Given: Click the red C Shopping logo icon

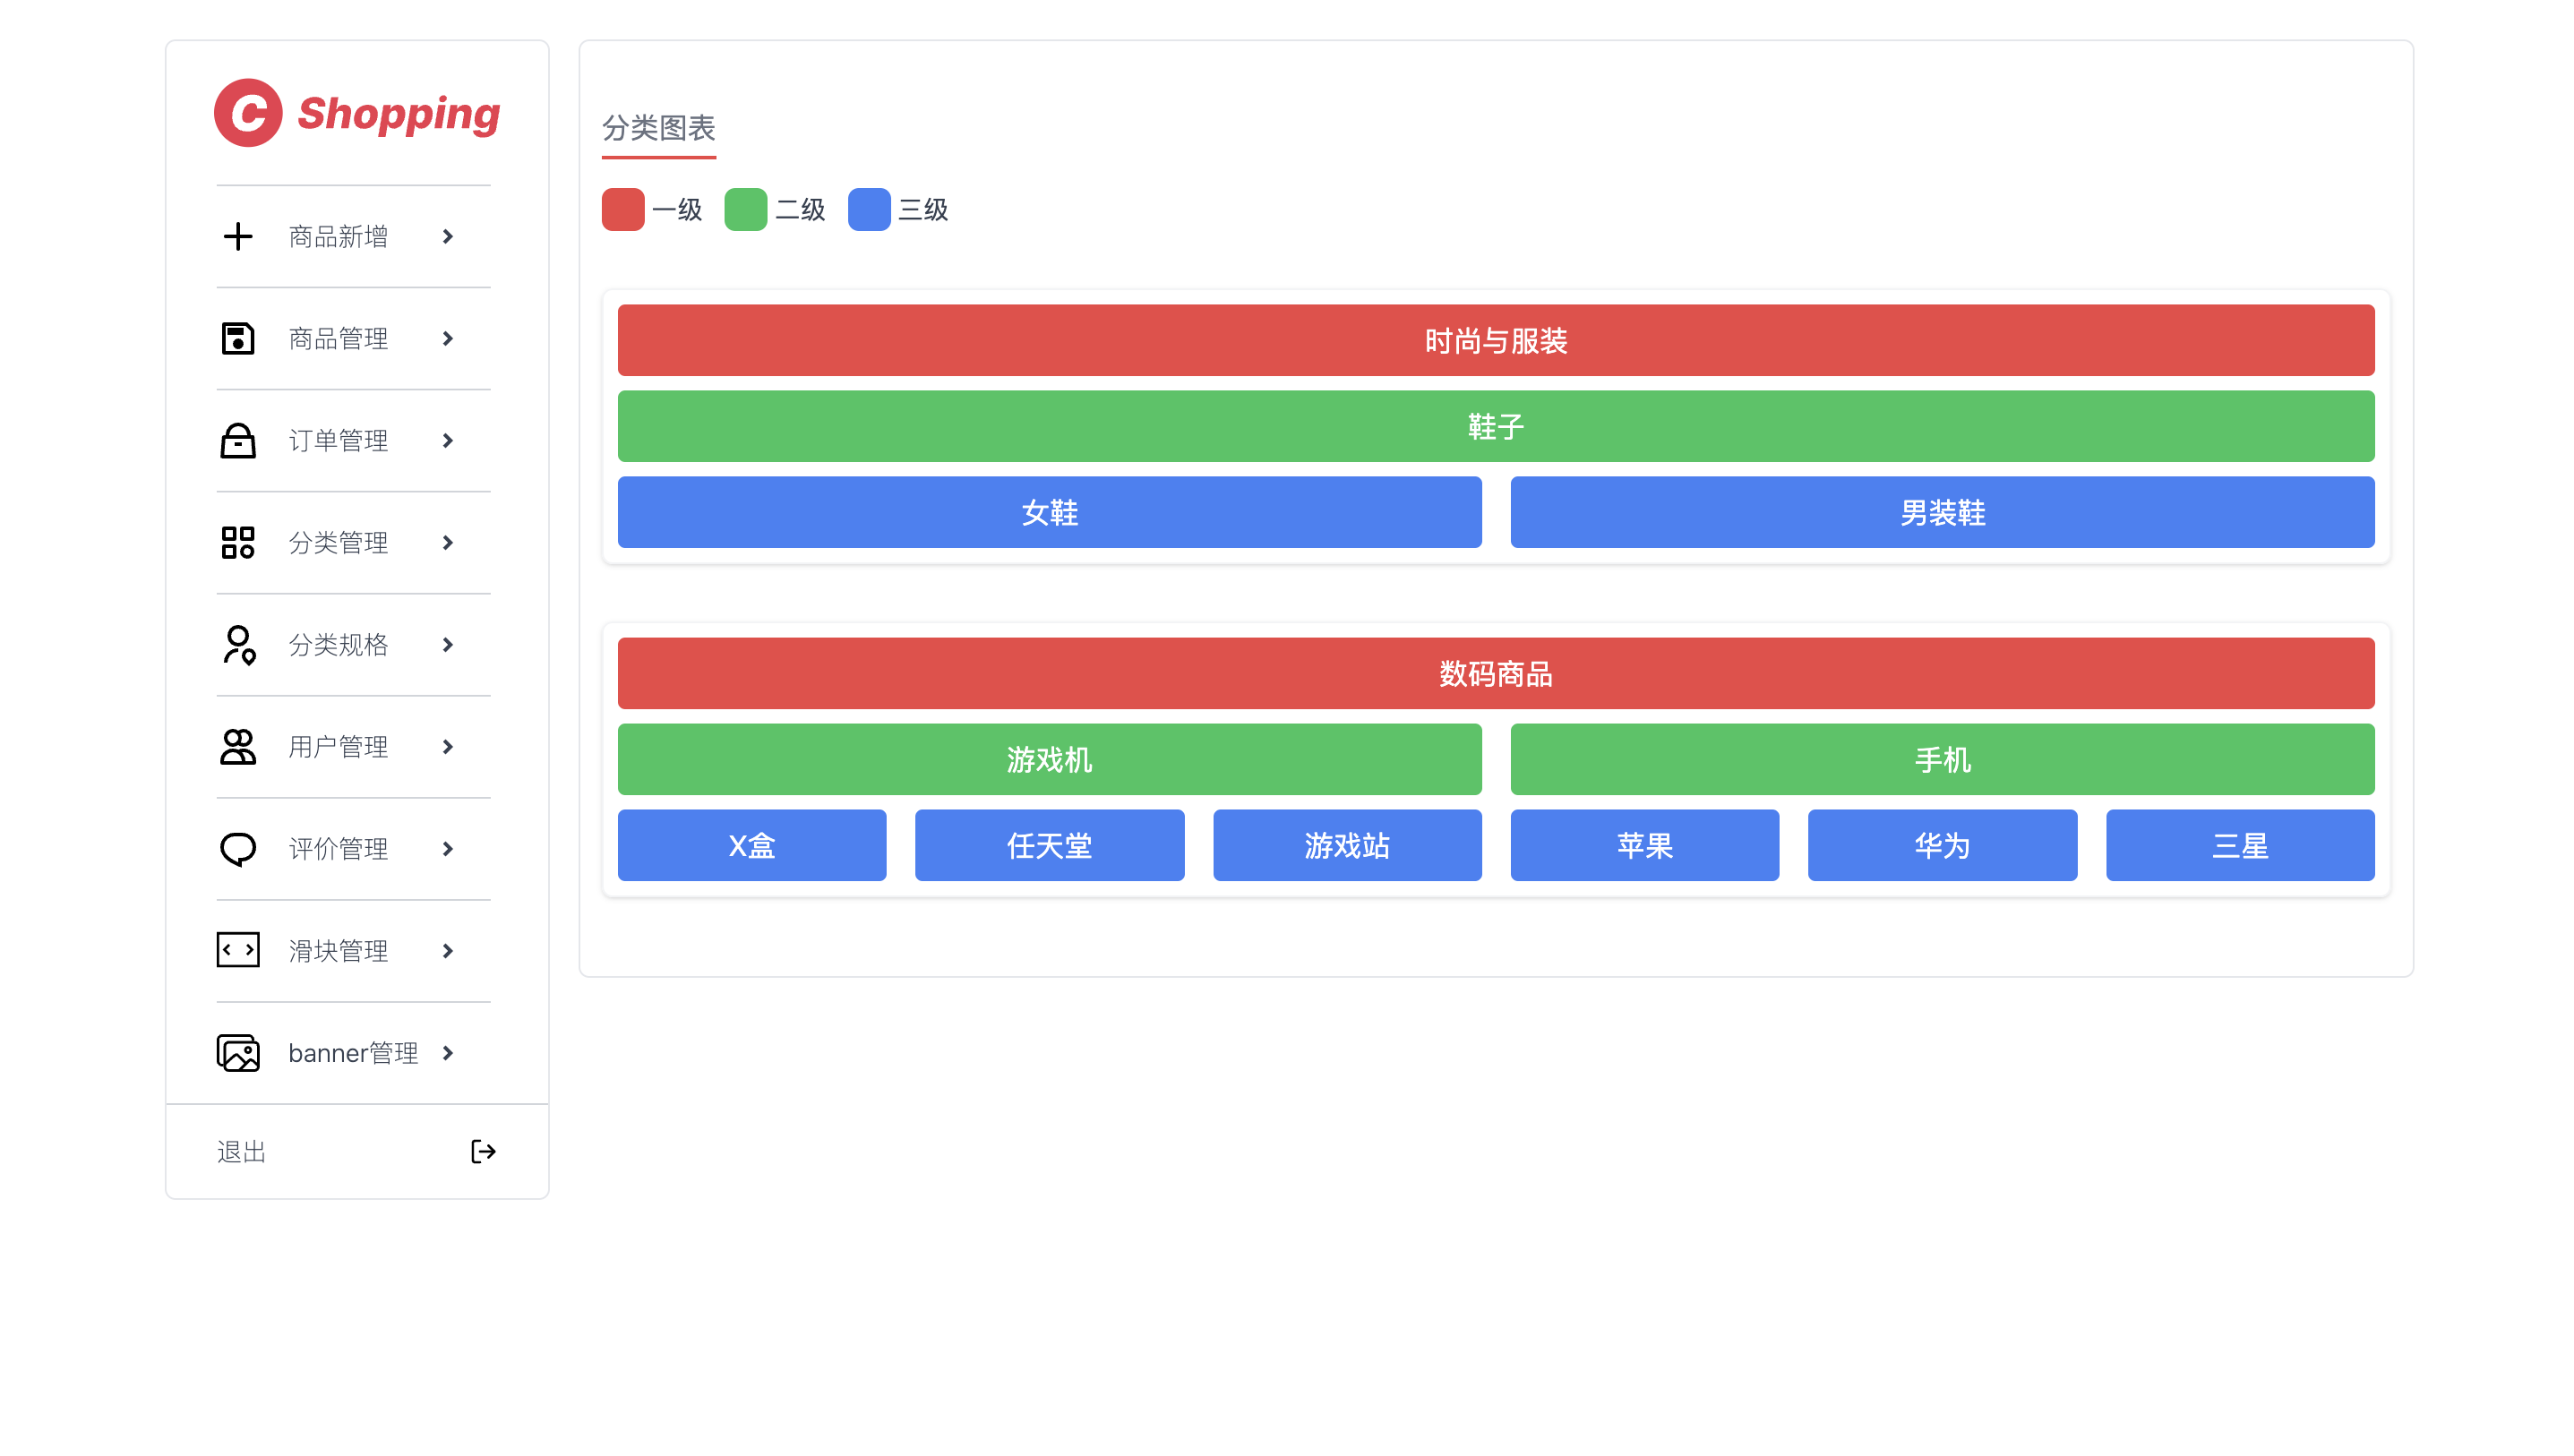Looking at the screenshot, I should 248,113.
